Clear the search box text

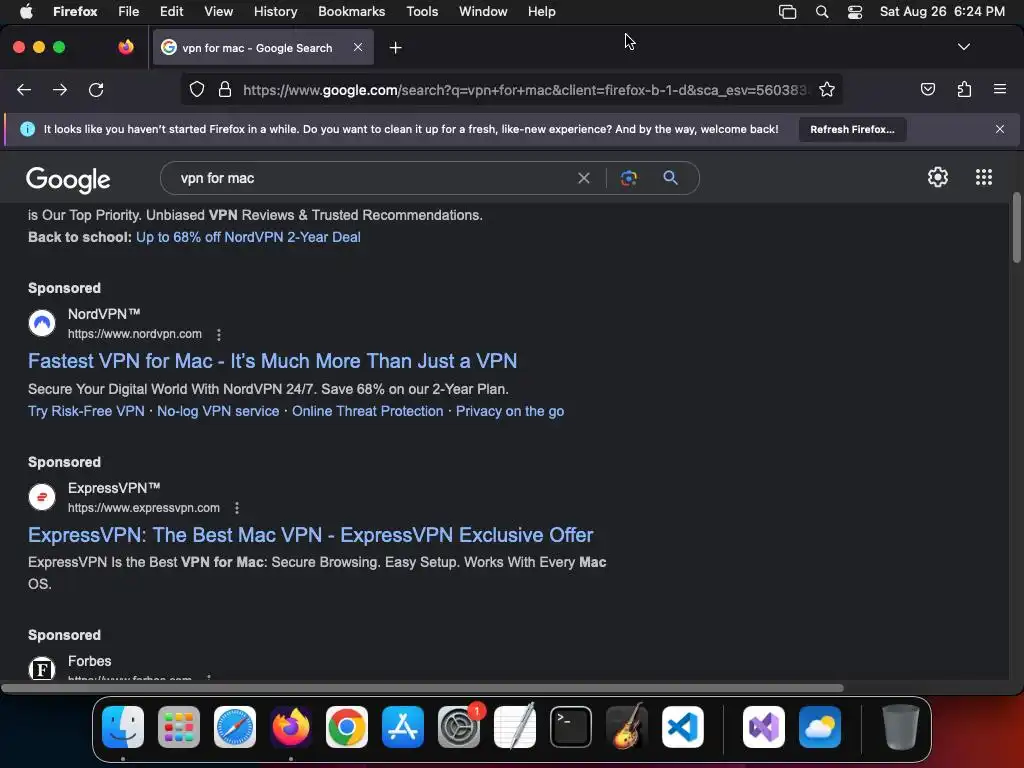tap(584, 178)
